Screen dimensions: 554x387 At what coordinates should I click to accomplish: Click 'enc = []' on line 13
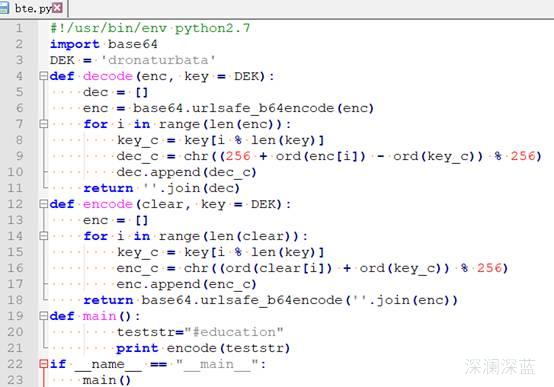click(x=116, y=220)
